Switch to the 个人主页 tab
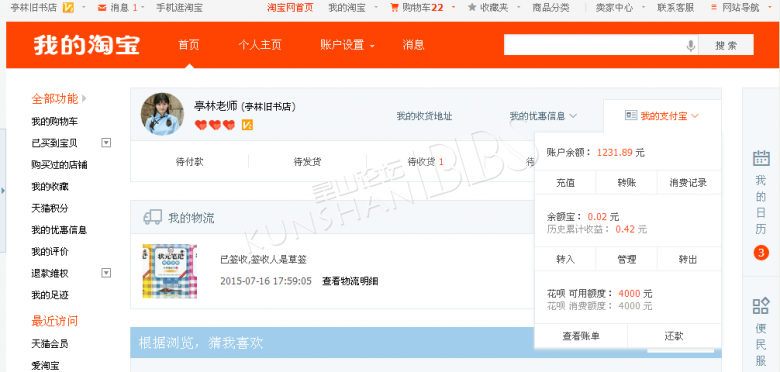This screenshot has width=780, height=372. (x=260, y=45)
